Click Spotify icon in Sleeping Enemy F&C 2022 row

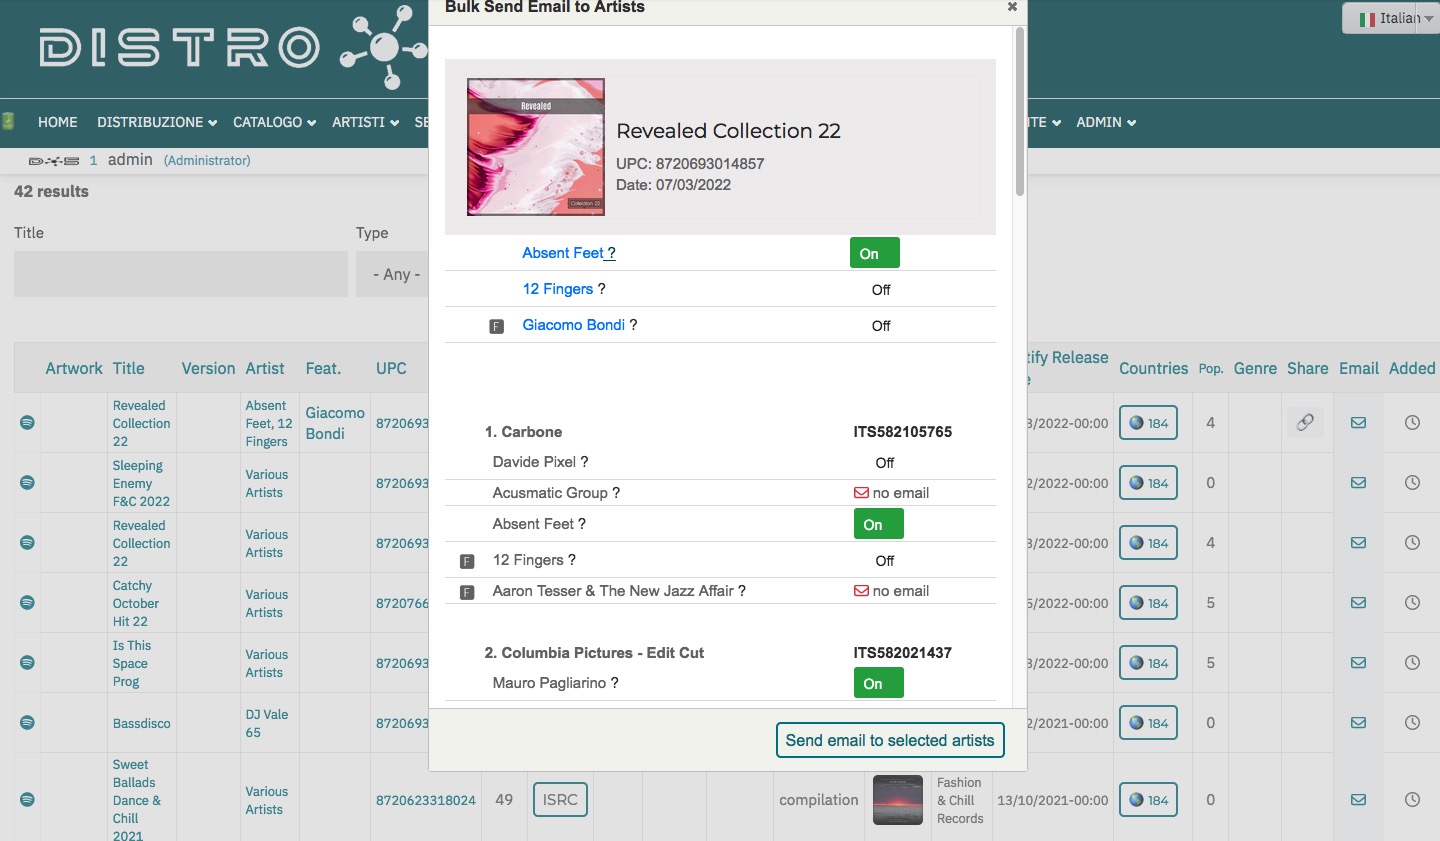coord(27,483)
